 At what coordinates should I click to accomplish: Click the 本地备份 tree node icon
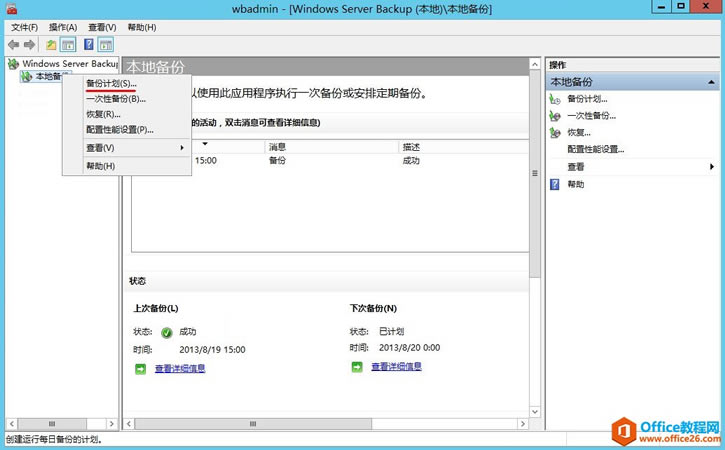[x=26, y=77]
